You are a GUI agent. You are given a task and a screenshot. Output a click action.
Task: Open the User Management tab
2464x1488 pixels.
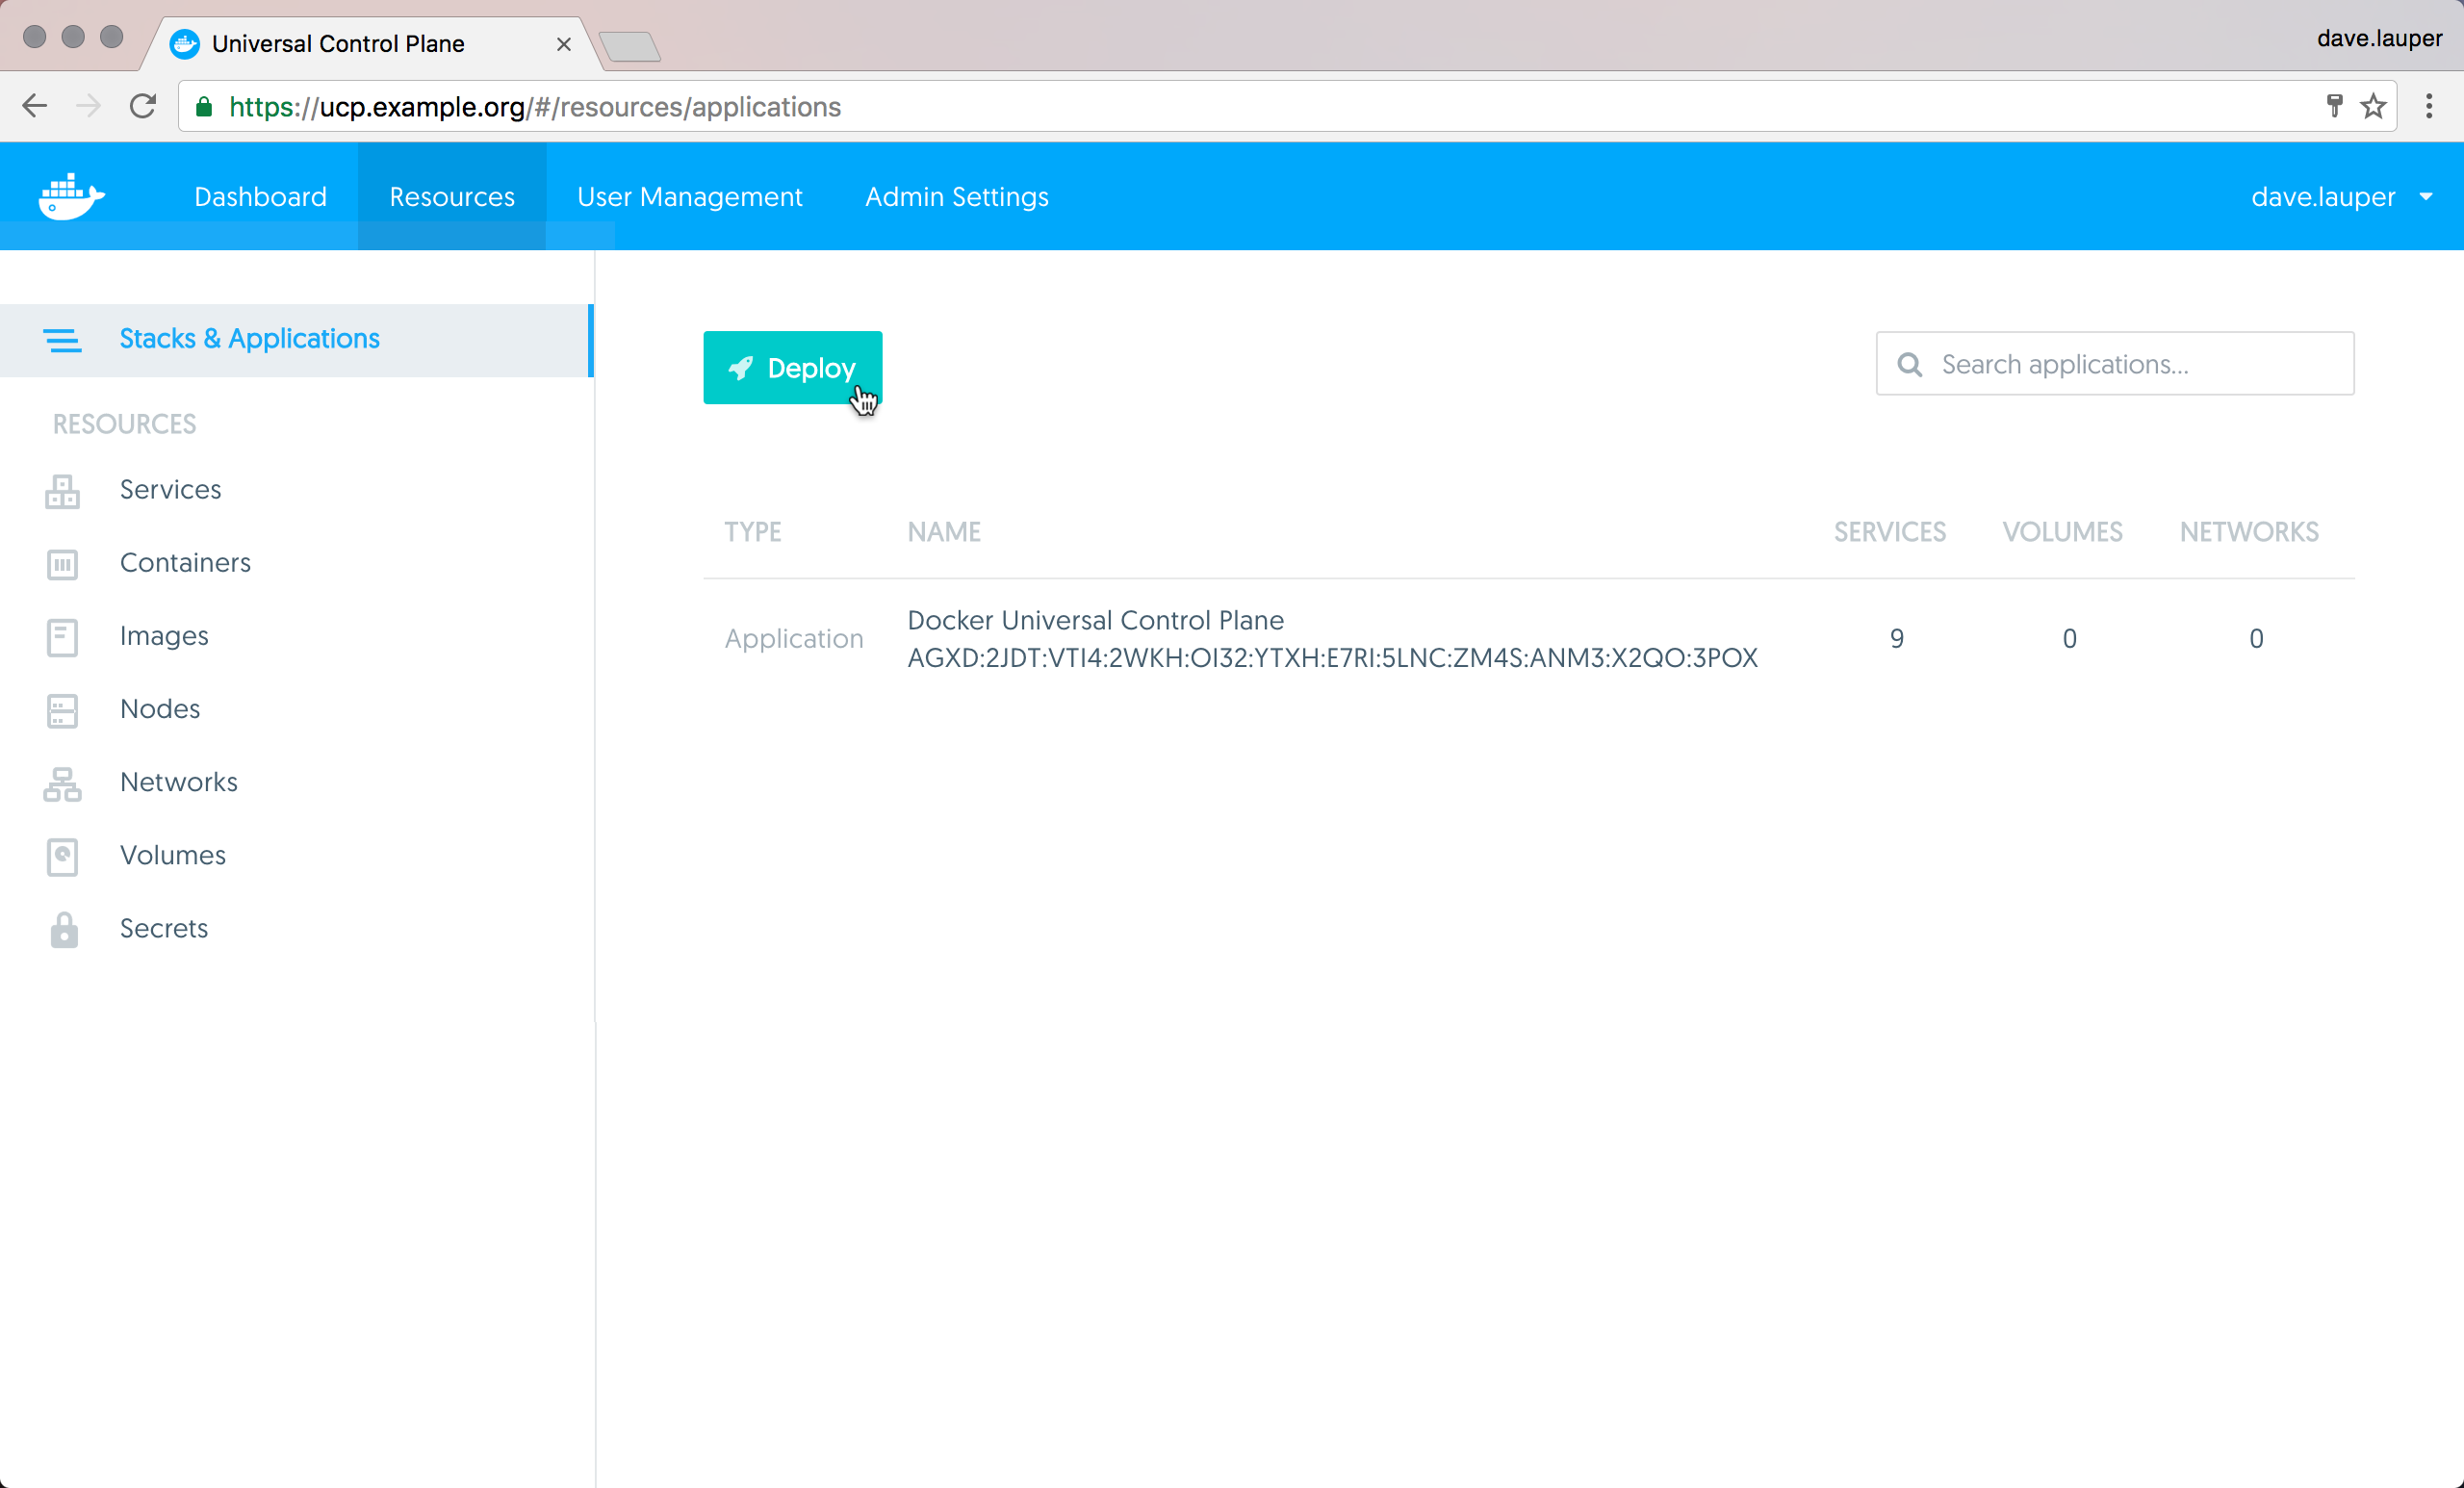tap(689, 197)
